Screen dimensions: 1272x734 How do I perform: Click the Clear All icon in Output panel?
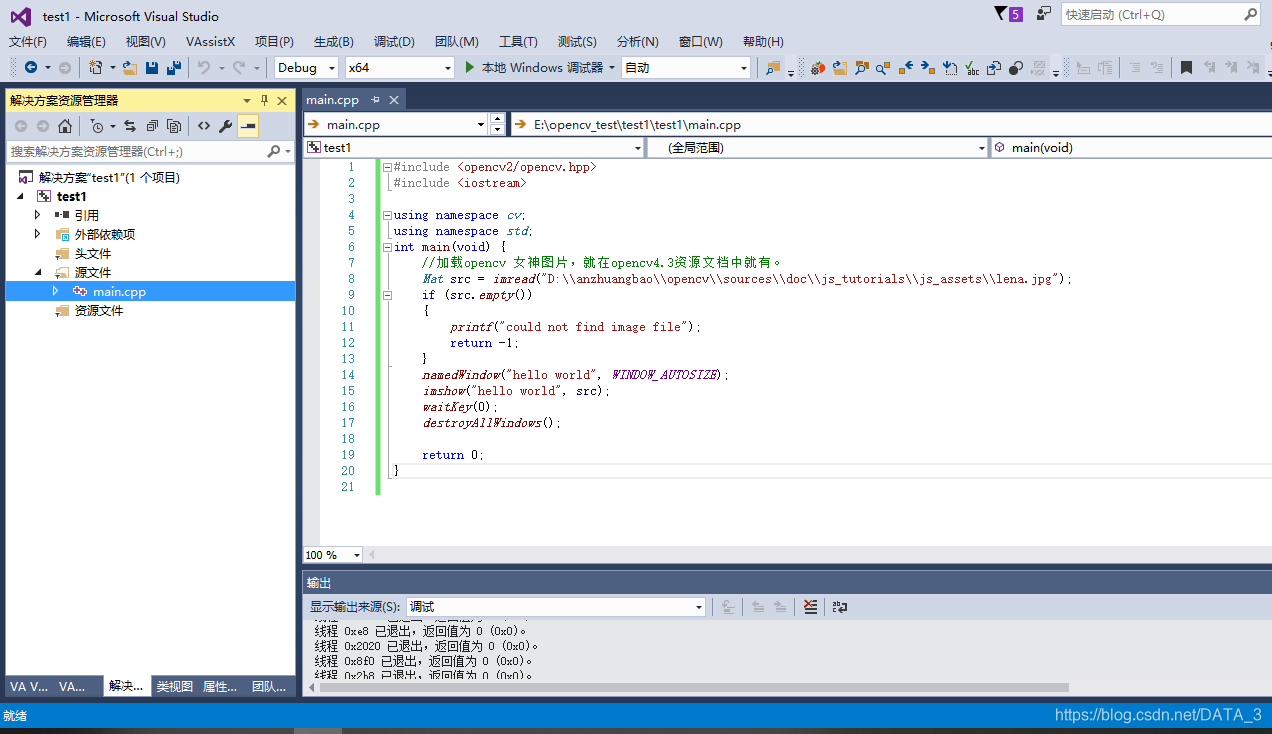tap(811, 606)
